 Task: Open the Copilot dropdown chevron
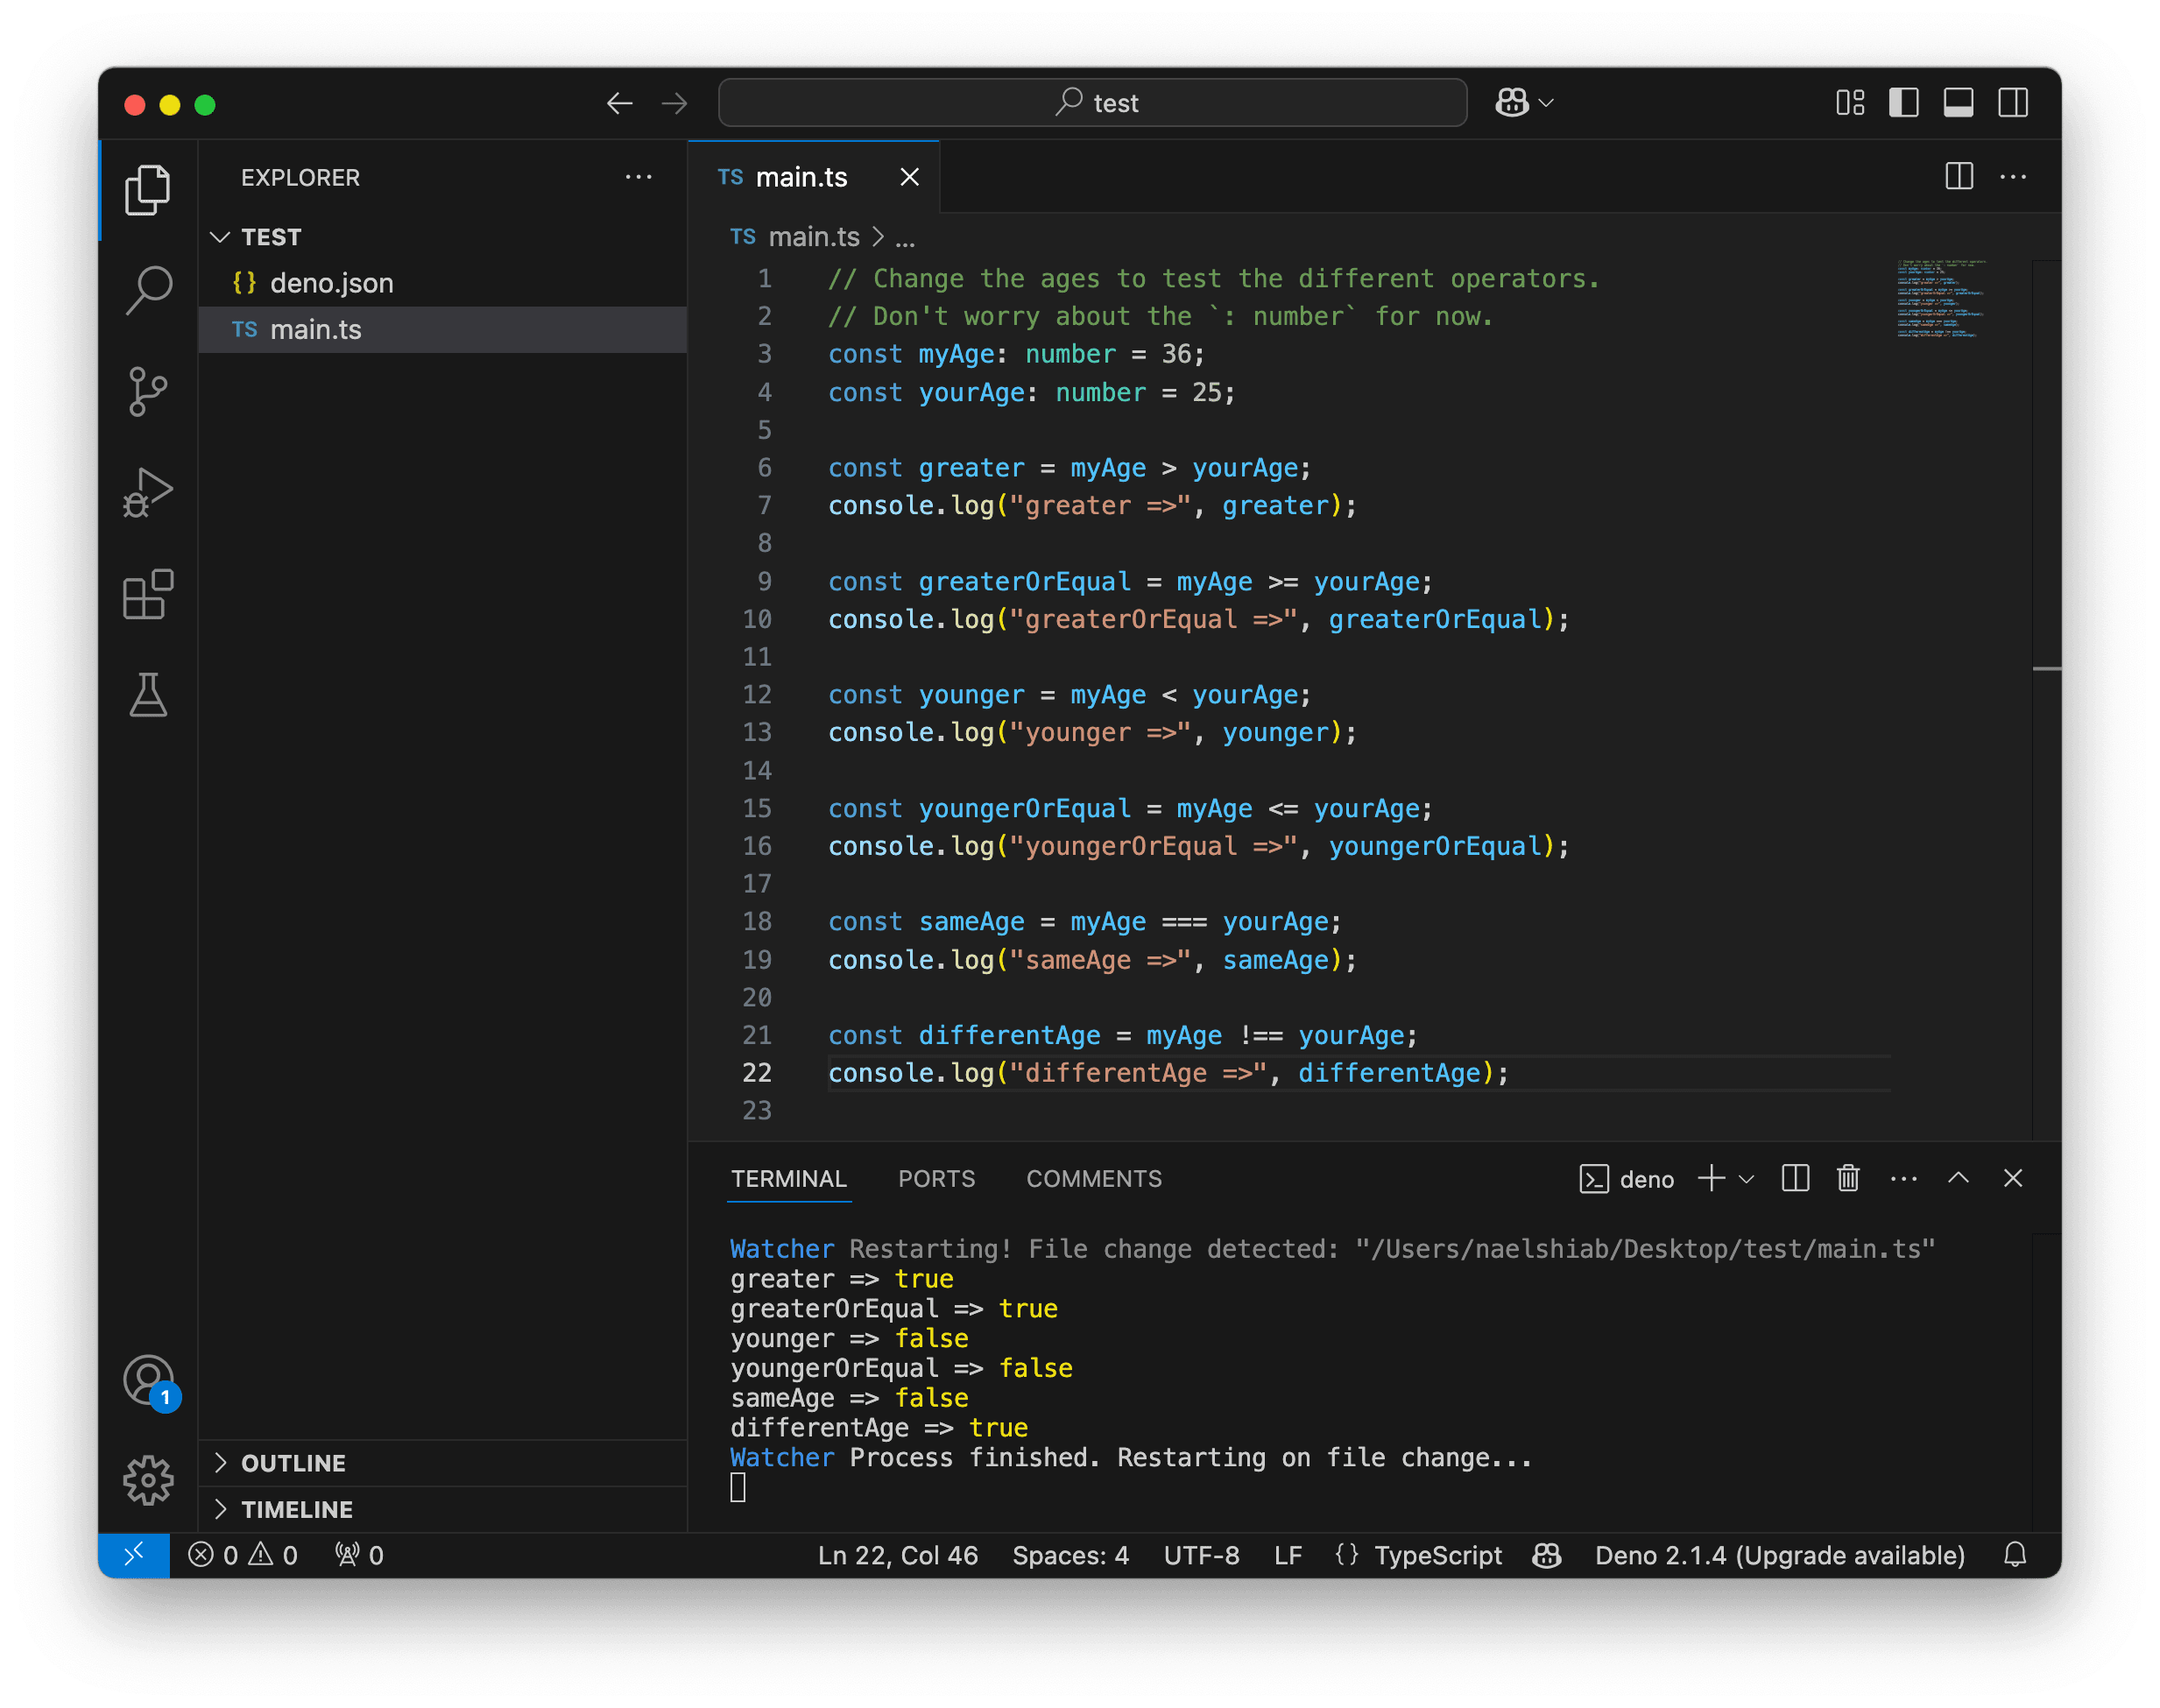[x=1547, y=103]
